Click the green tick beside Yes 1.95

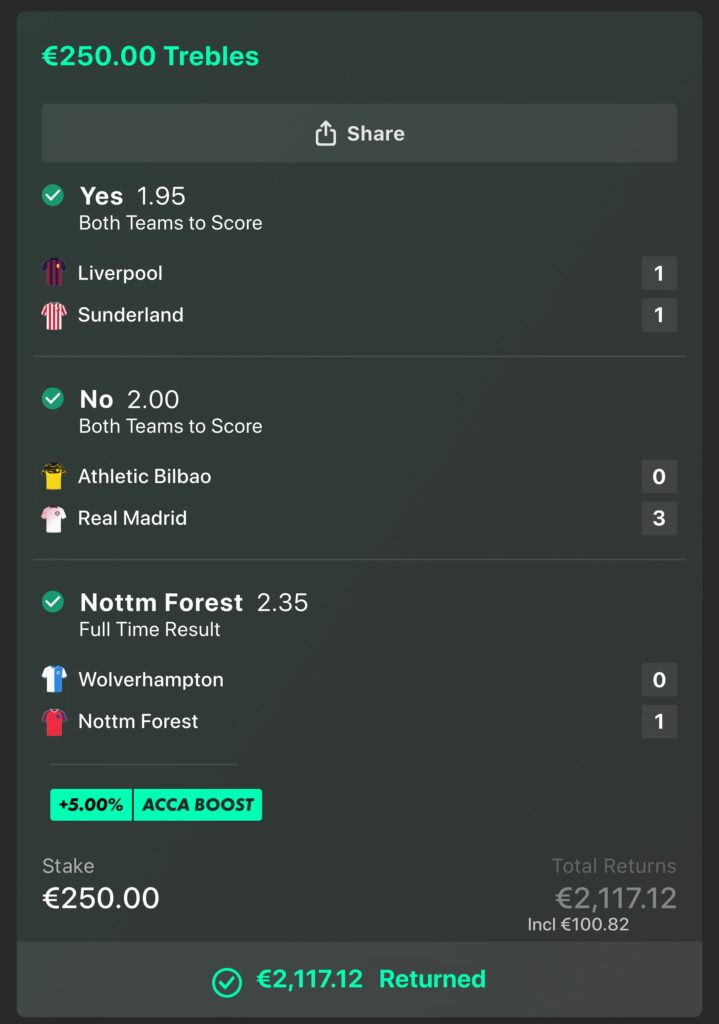tap(53, 196)
